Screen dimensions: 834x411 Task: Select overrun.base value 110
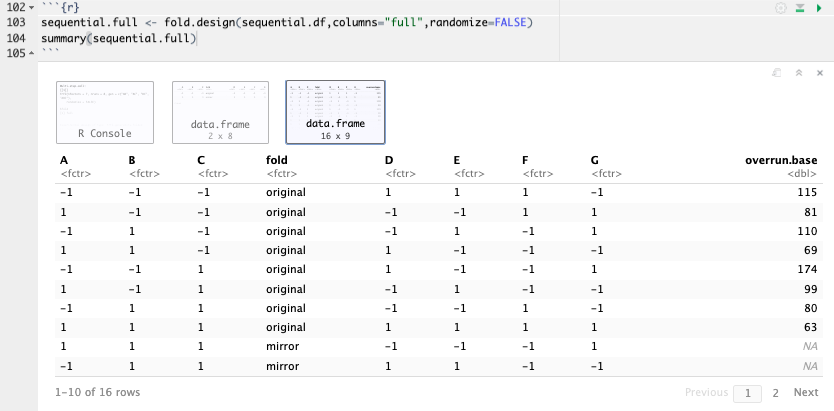pyautogui.click(x=807, y=231)
